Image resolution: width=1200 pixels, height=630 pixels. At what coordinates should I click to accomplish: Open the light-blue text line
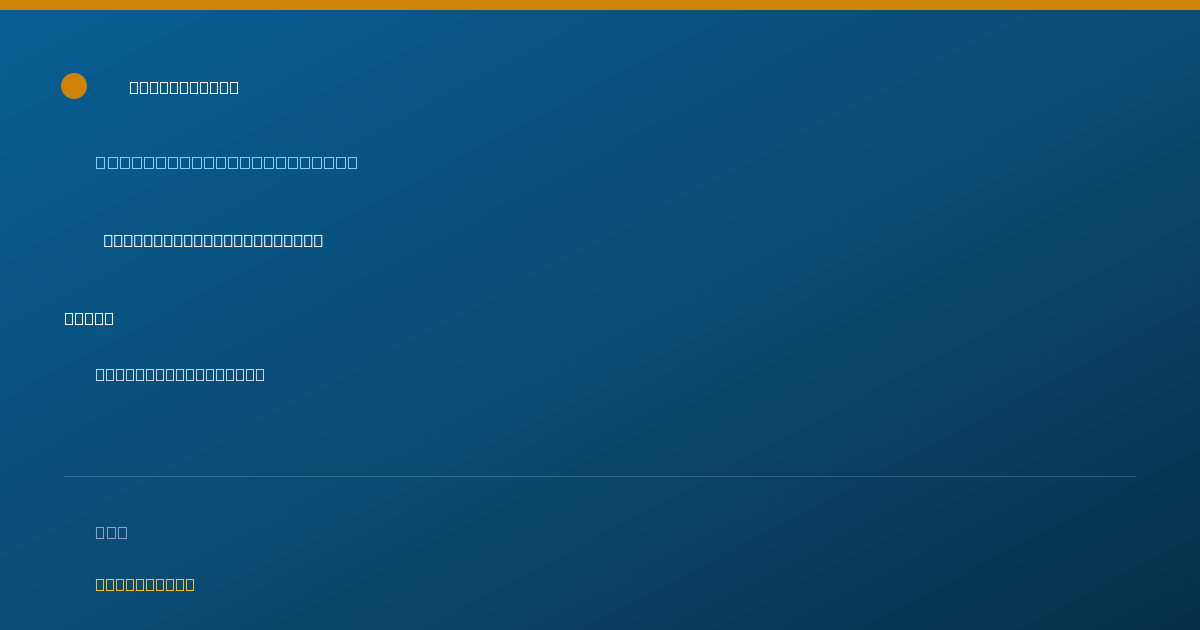click(x=226, y=162)
